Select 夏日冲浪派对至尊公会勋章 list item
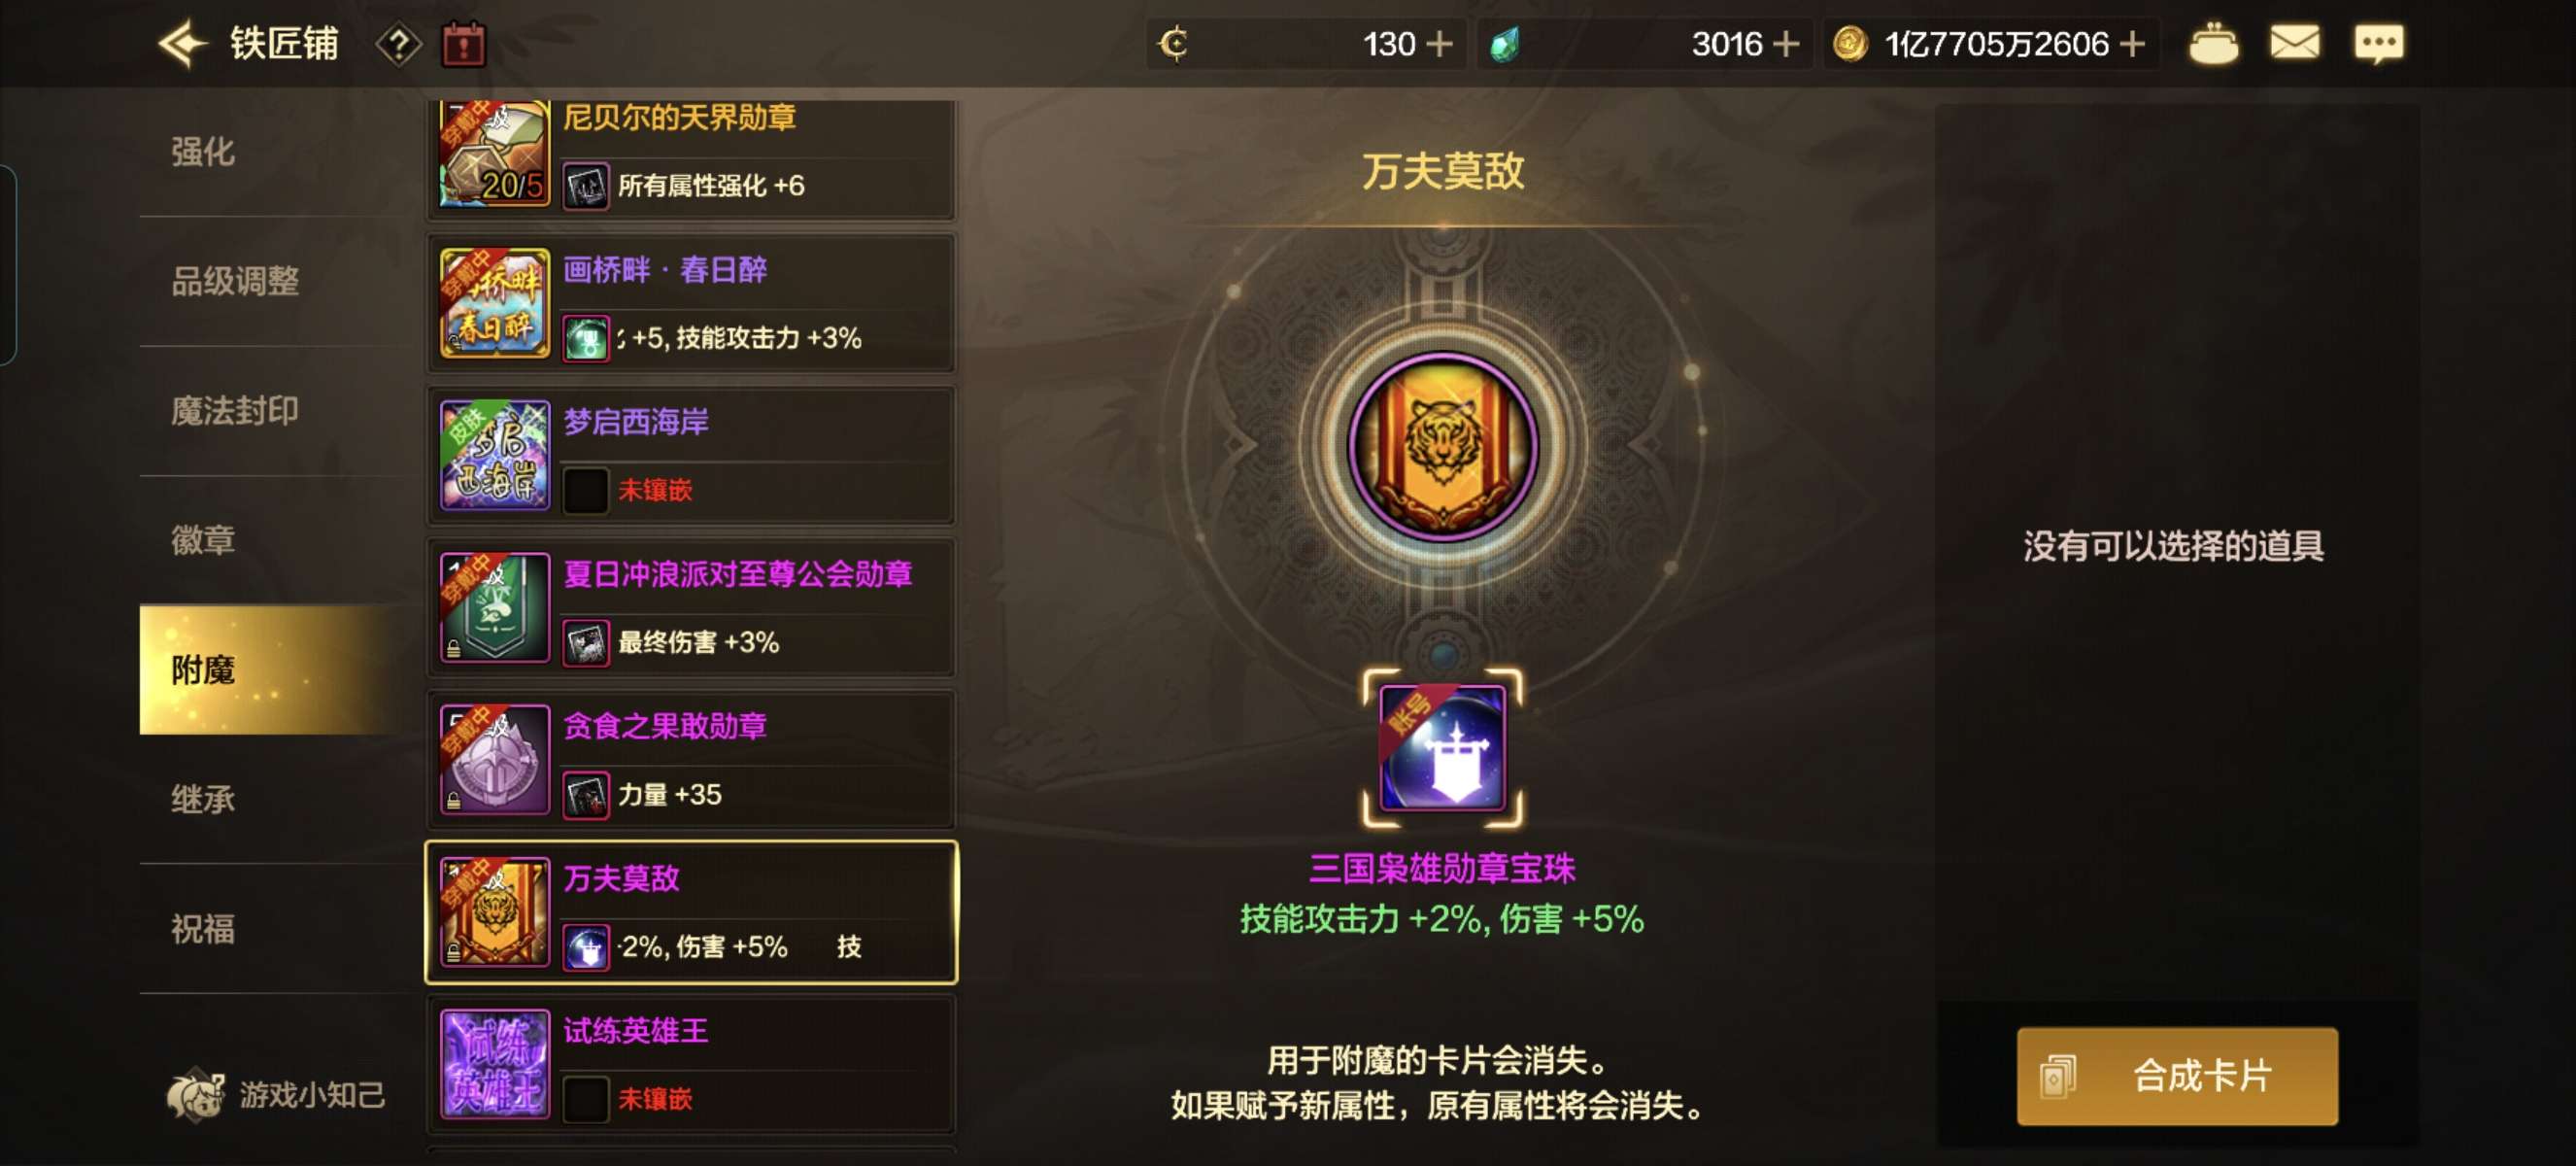The width and height of the screenshot is (2576, 1166). 691,608
